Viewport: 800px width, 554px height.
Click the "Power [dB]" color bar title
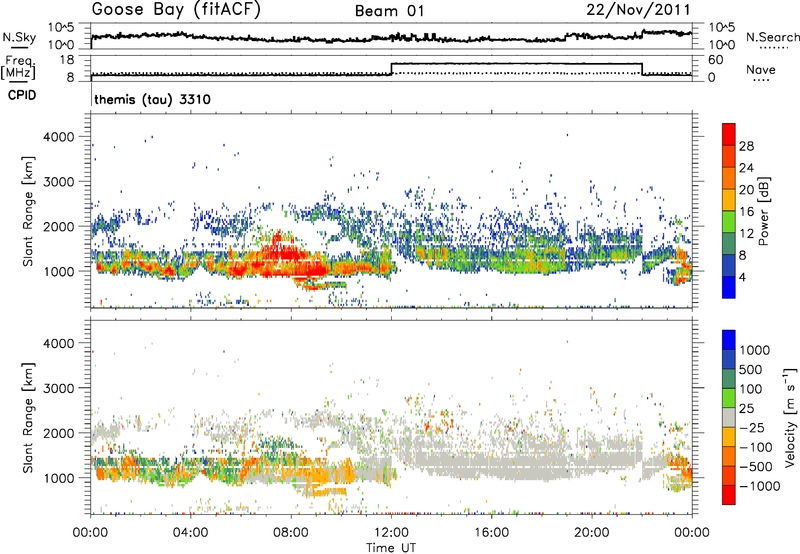(x=763, y=211)
